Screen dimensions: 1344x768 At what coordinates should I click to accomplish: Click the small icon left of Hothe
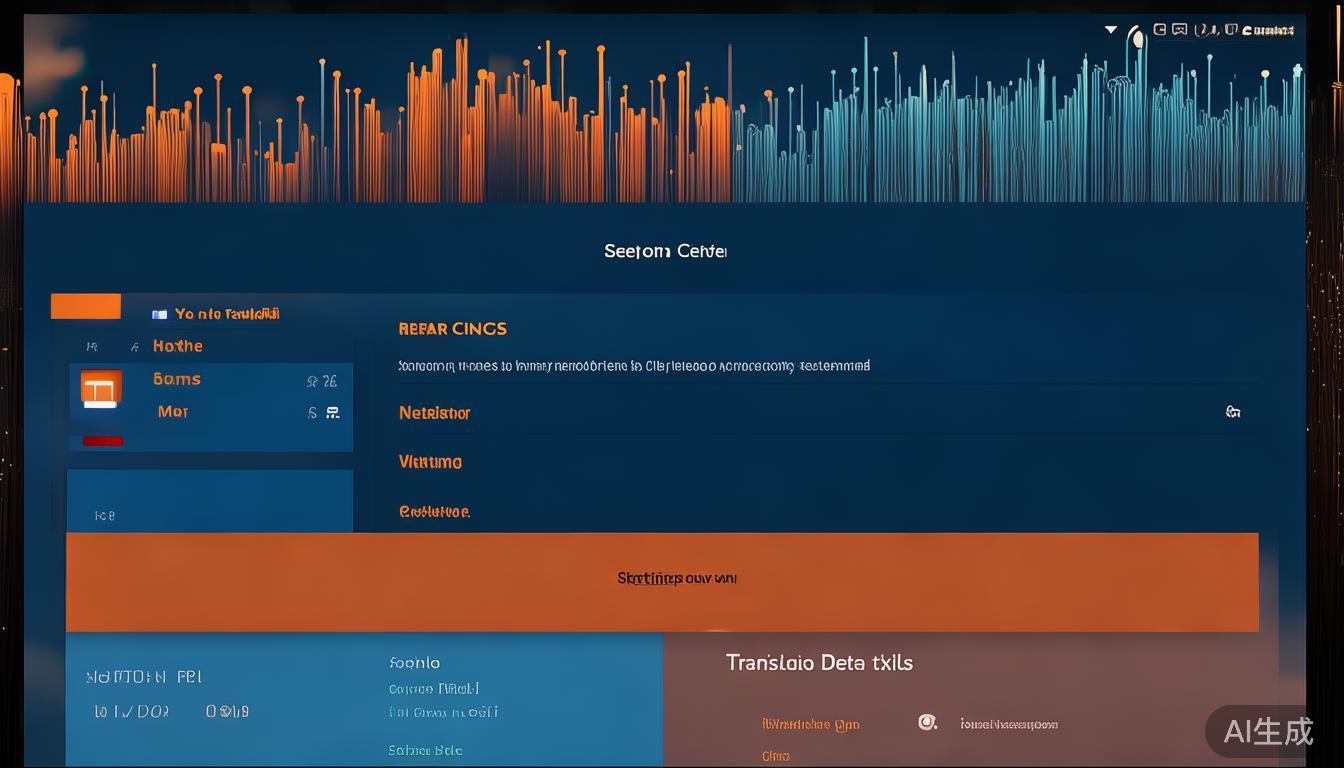(x=134, y=347)
